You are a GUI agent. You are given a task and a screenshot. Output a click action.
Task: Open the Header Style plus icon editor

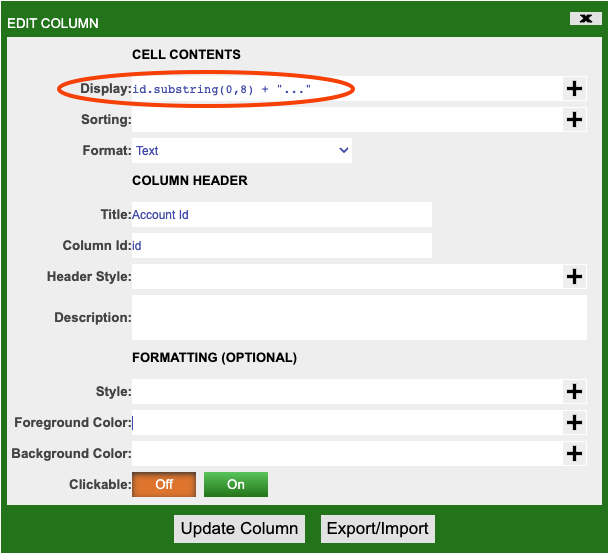(x=574, y=277)
